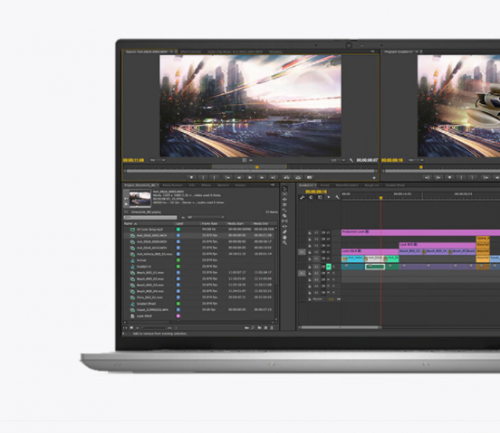This screenshot has width=500, height=433.
Task: Click the timeline wrench settings icon
Action: (x=337, y=197)
